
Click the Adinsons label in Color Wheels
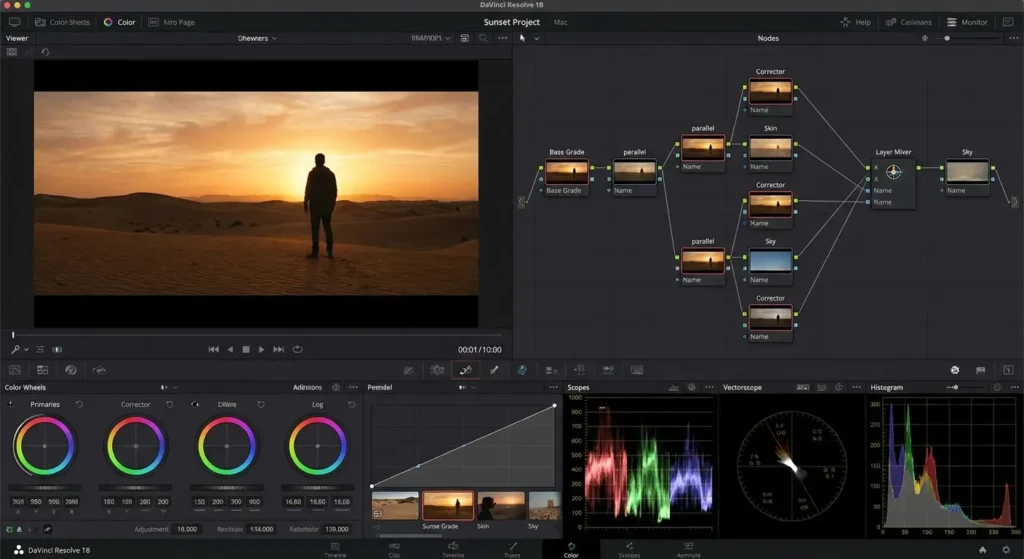tap(307, 387)
